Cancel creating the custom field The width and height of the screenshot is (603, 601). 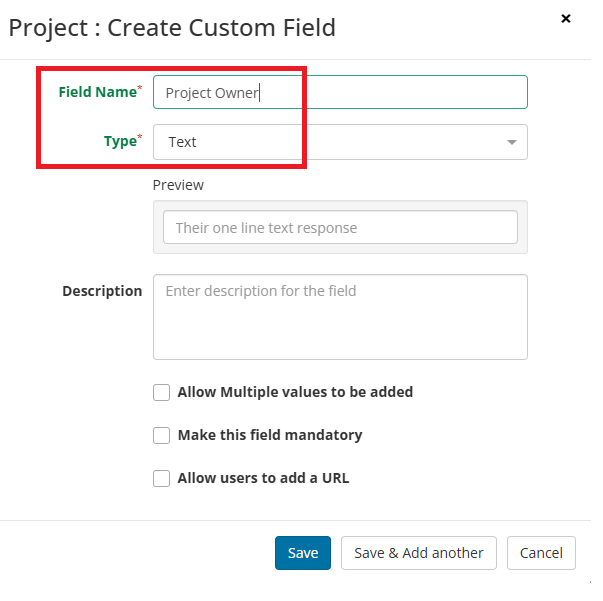[x=541, y=553]
